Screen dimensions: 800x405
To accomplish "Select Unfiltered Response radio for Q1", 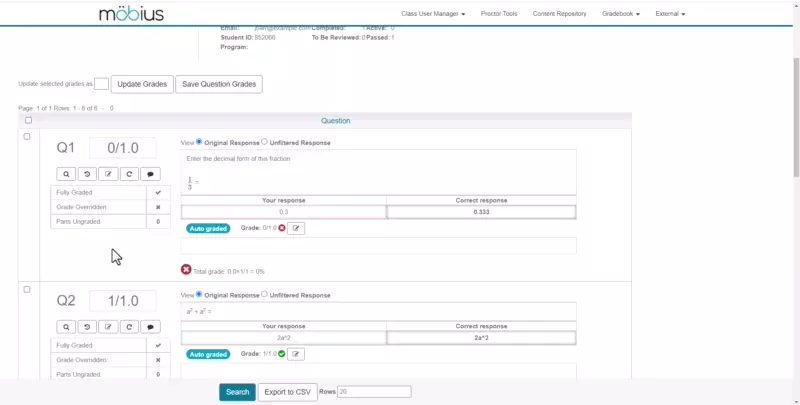I will 264,142.
